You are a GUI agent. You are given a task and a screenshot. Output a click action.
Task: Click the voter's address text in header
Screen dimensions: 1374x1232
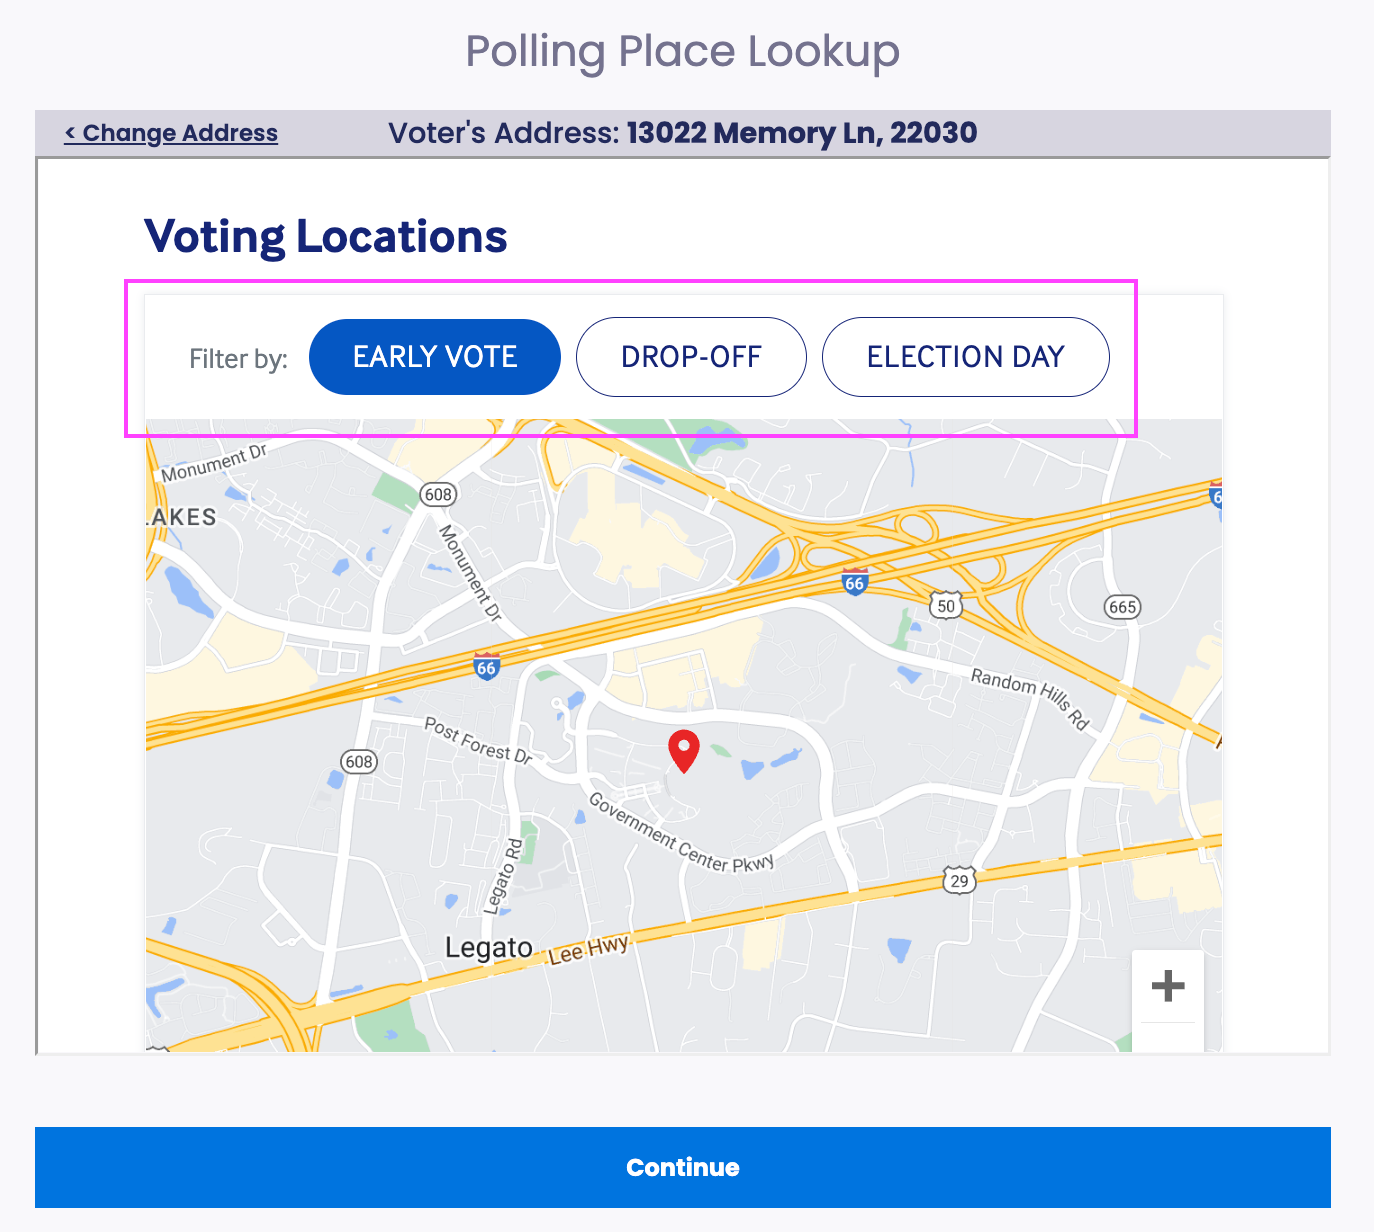683,133
